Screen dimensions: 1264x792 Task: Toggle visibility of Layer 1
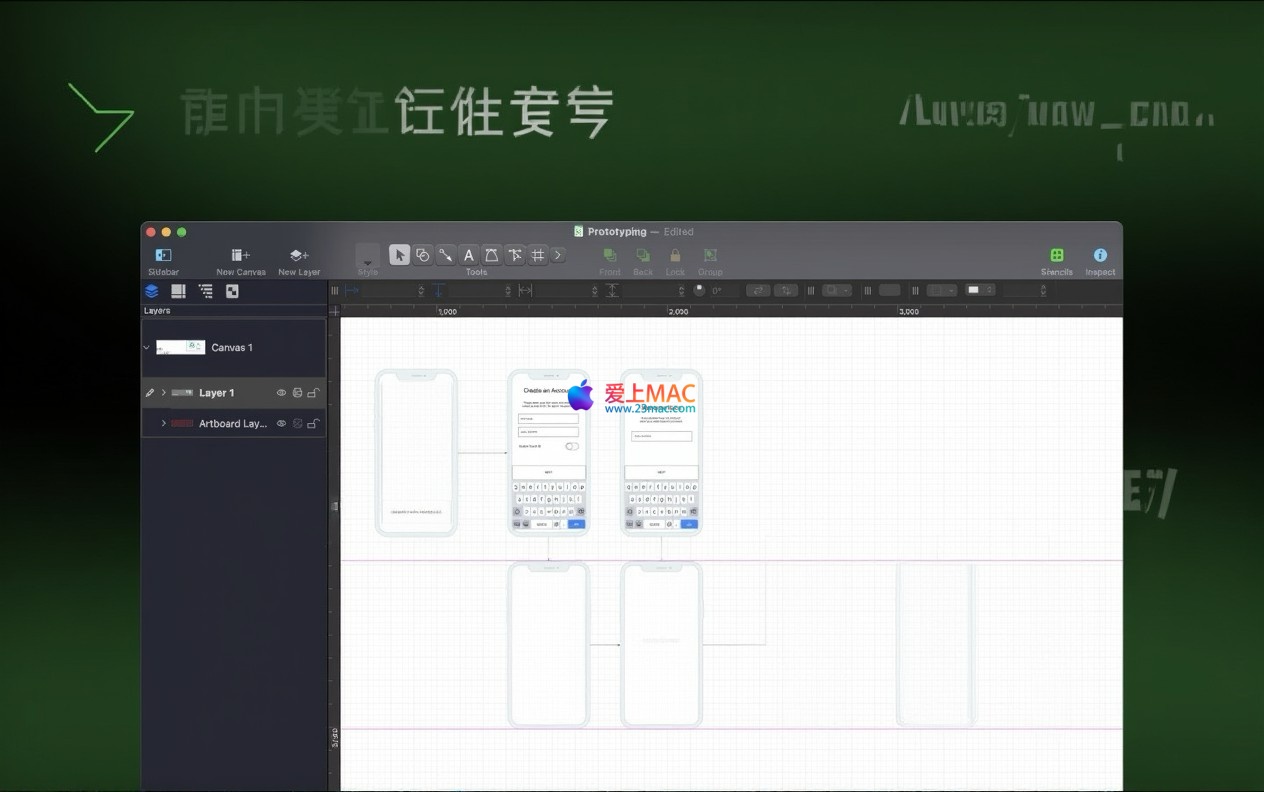pyautogui.click(x=281, y=393)
